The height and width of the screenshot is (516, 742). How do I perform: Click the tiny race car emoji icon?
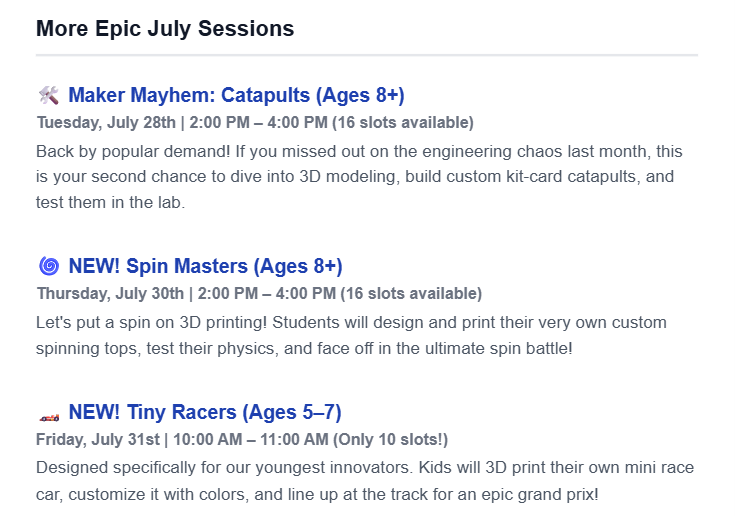click(49, 418)
